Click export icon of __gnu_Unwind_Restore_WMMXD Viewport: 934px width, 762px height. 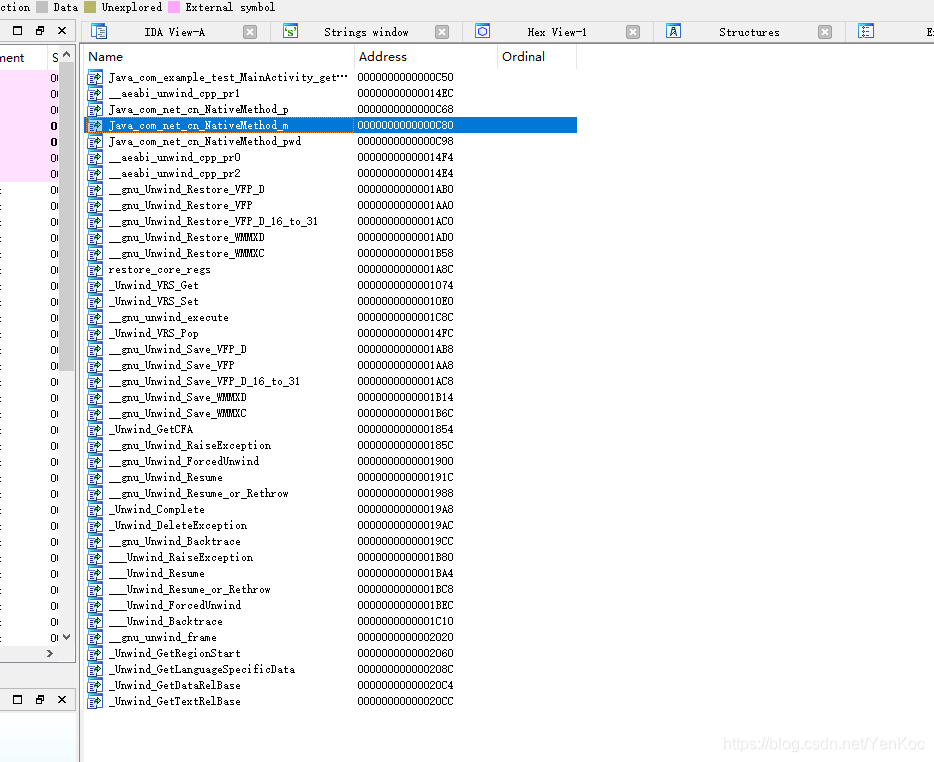[95, 238]
